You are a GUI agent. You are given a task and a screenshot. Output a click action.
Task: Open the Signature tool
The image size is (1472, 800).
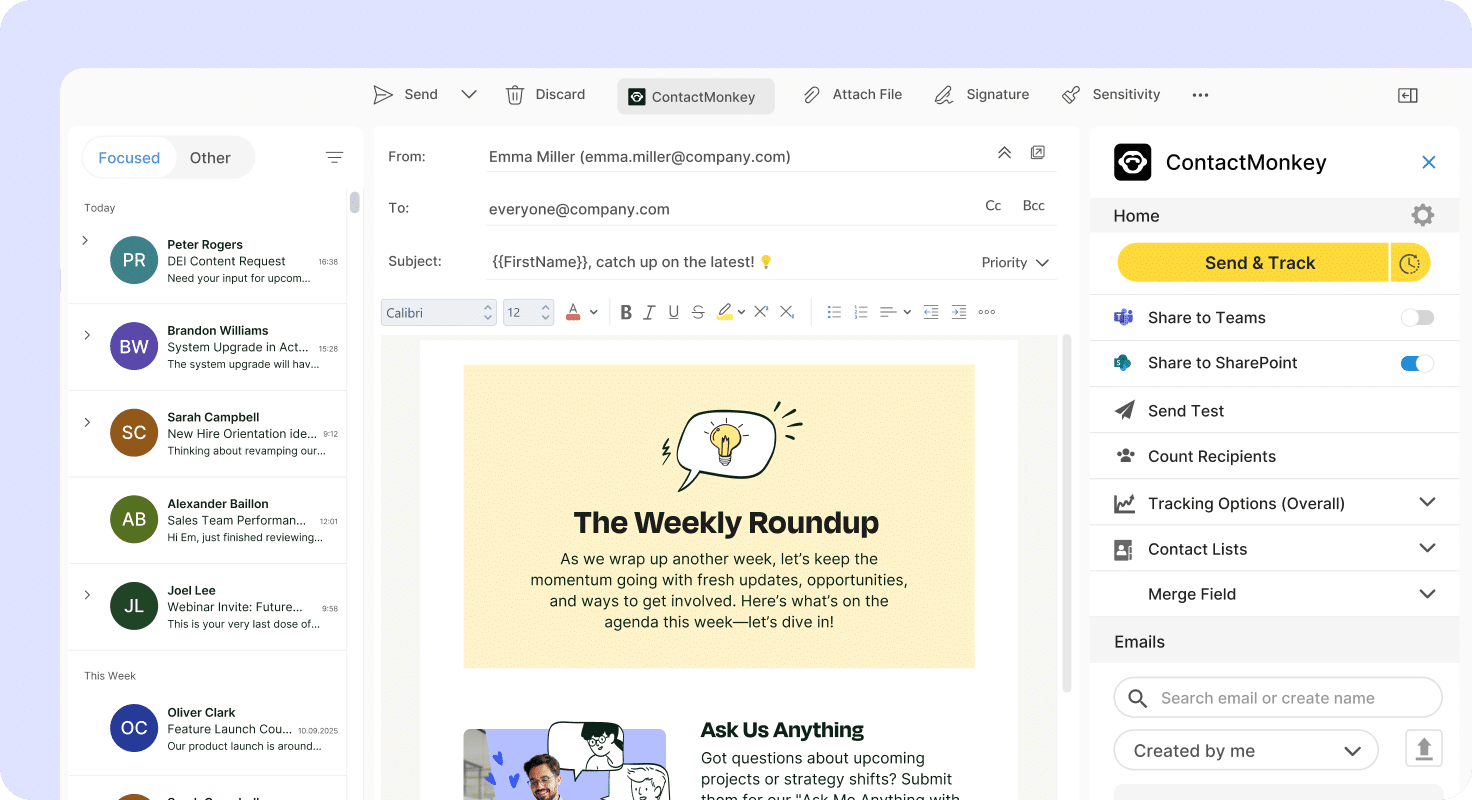coord(943,94)
